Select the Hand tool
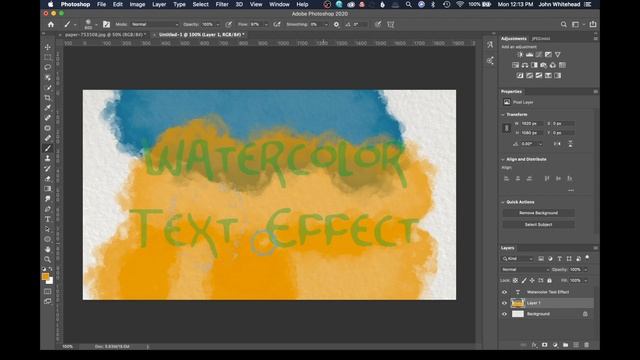Viewport: 640px width, 360px height. pos(48,249)
